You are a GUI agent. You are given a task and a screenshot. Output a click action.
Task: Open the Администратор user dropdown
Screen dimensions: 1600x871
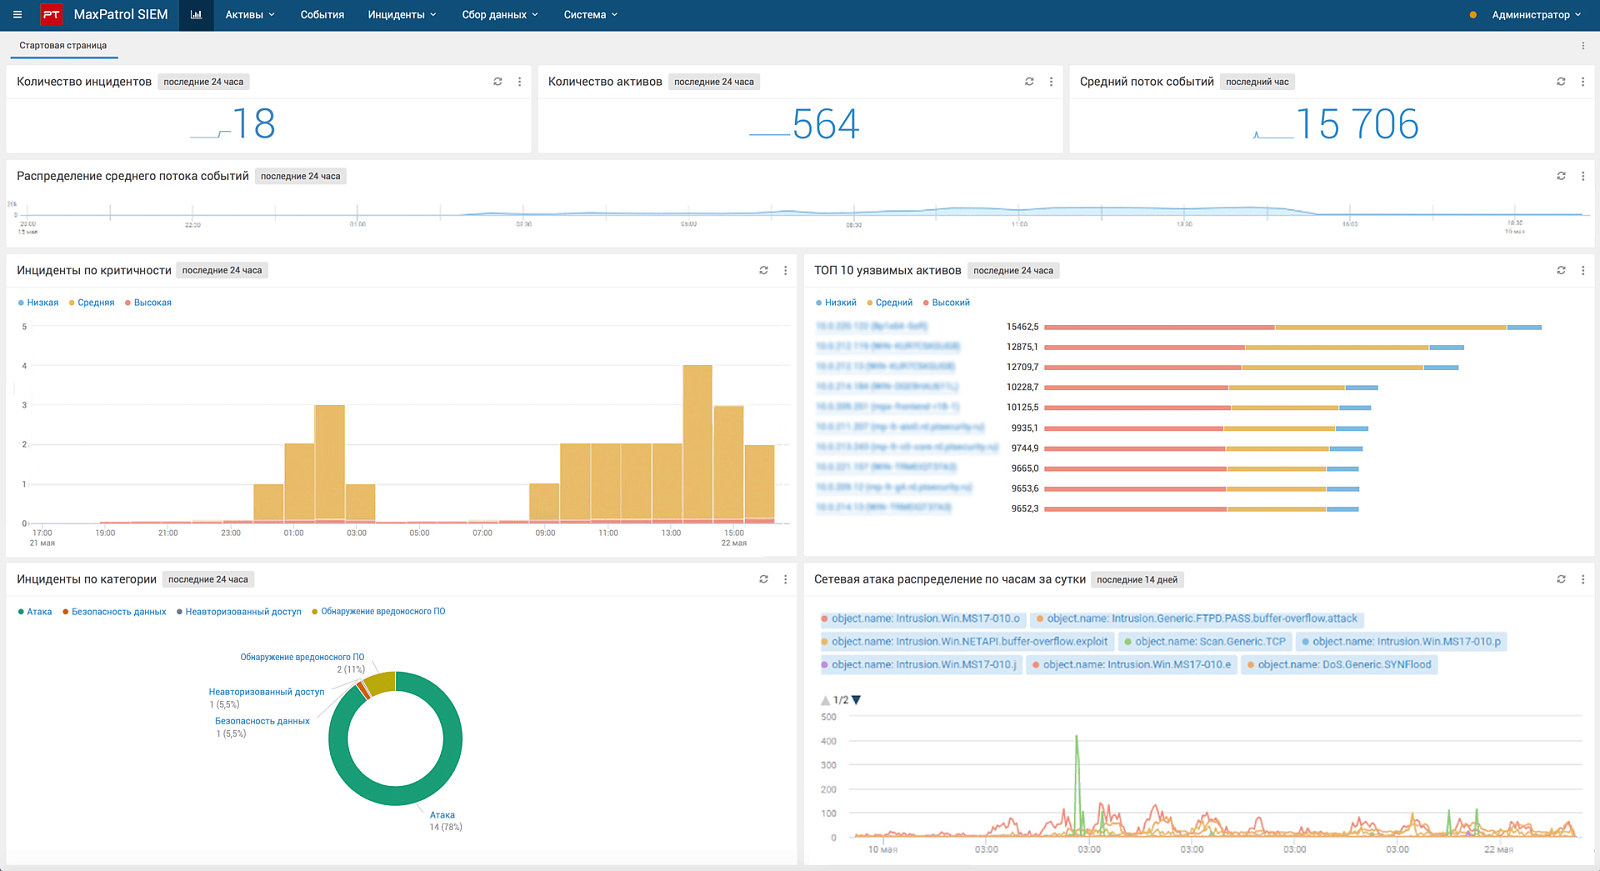pyautogui.click(x=1536, y=15)
